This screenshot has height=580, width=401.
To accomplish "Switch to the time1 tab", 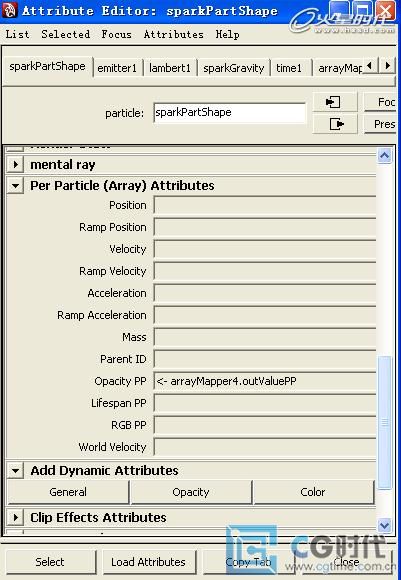I will click(289, 68).
